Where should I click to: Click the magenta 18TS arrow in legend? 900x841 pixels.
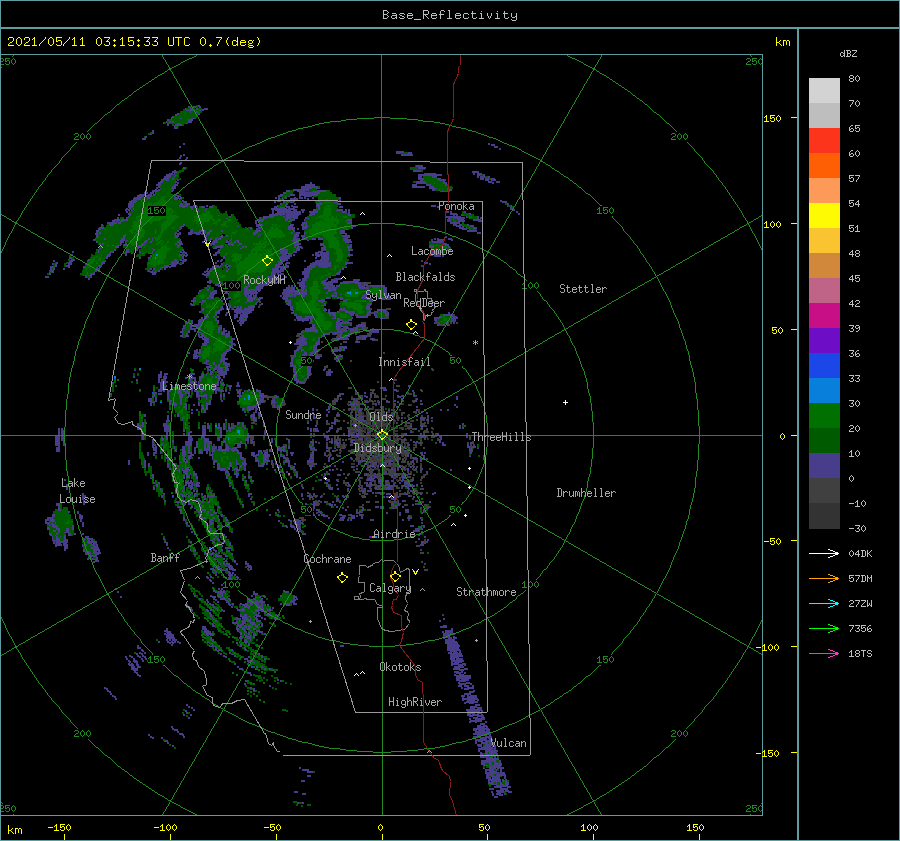[x=824, y=653]
